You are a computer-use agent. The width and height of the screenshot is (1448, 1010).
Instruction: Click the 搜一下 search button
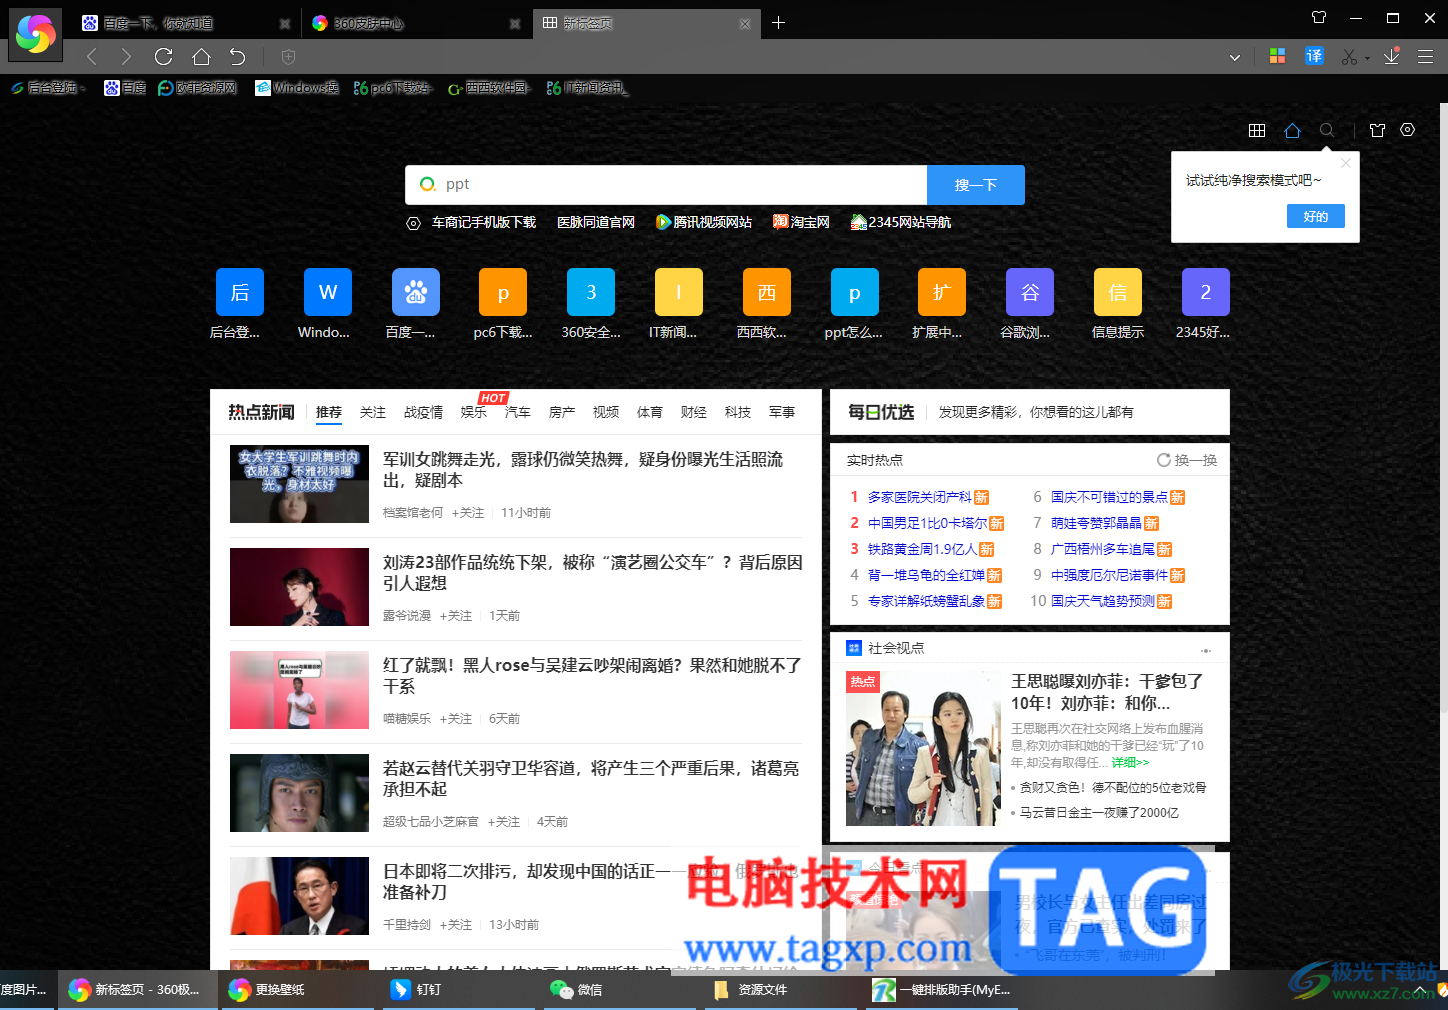pos(976,185)
